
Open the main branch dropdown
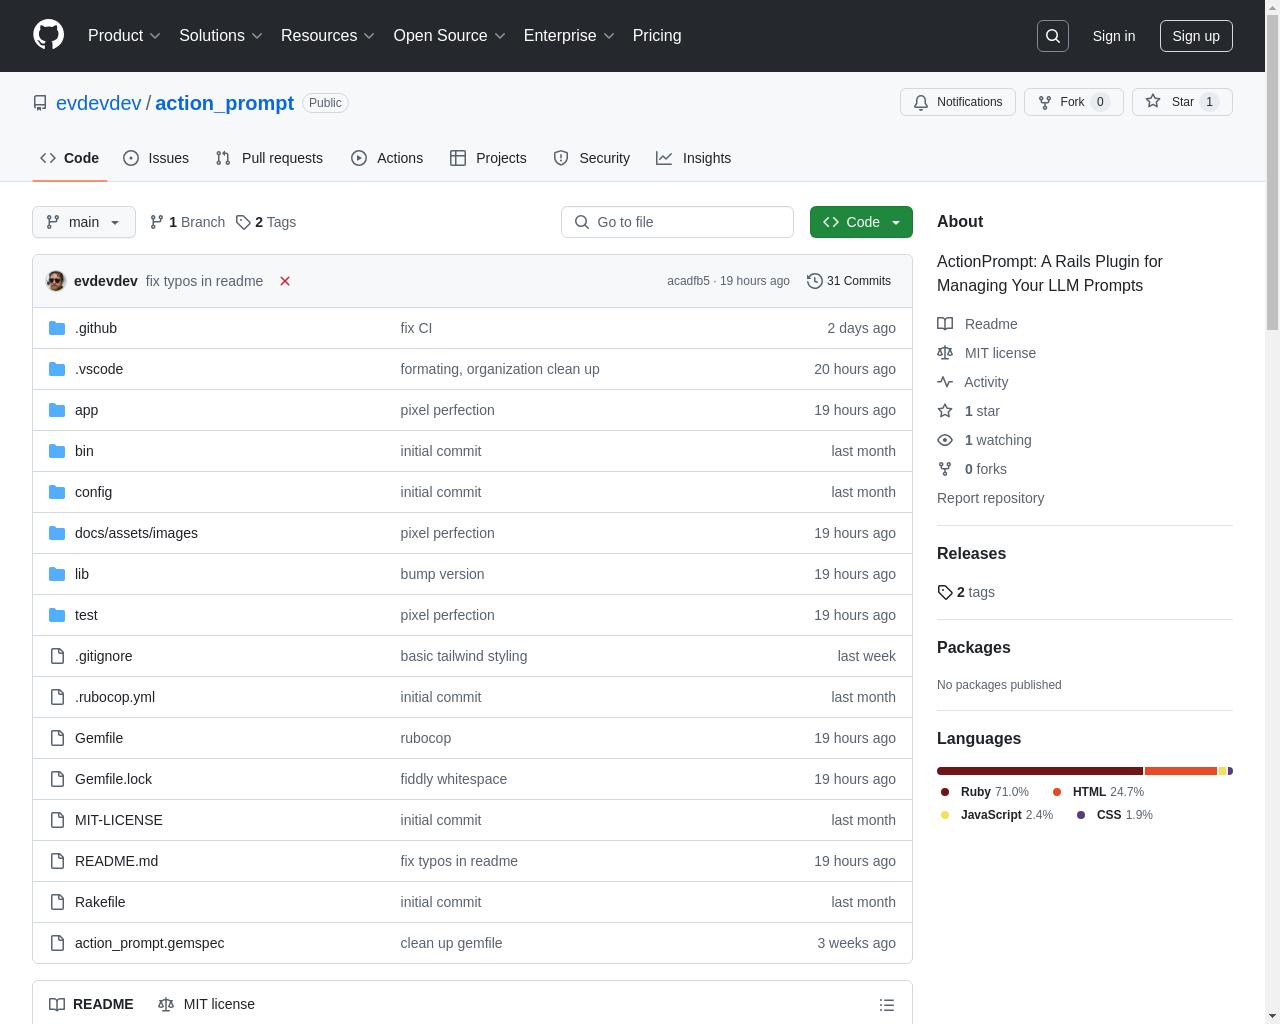(84, 222)
